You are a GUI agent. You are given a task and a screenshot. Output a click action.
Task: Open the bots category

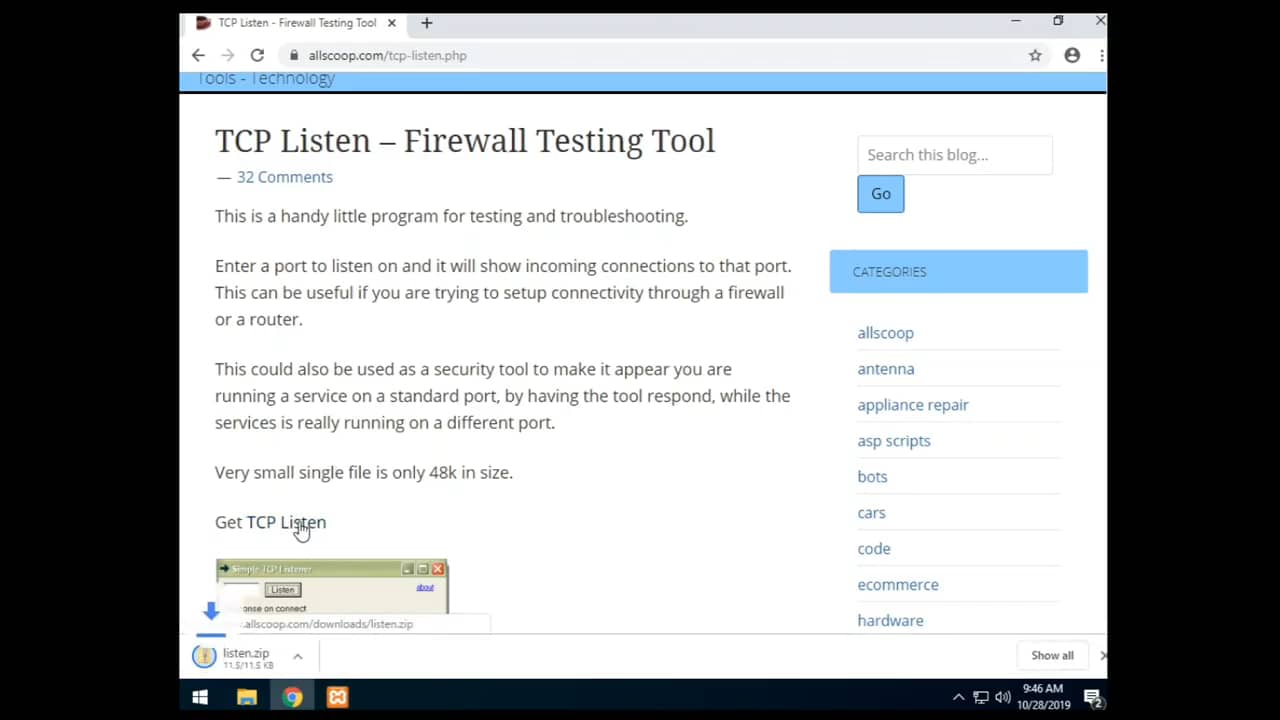pyautogui.click(x=872, y=477)
